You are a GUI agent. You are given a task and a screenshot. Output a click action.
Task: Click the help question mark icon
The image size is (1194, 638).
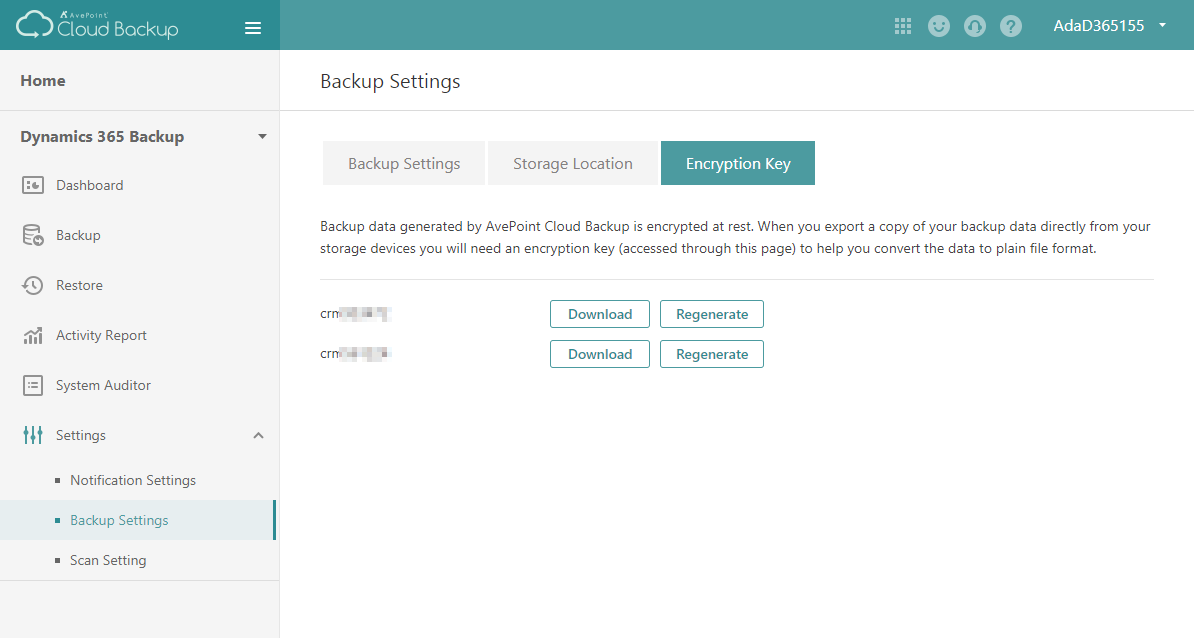point(1011,26)
